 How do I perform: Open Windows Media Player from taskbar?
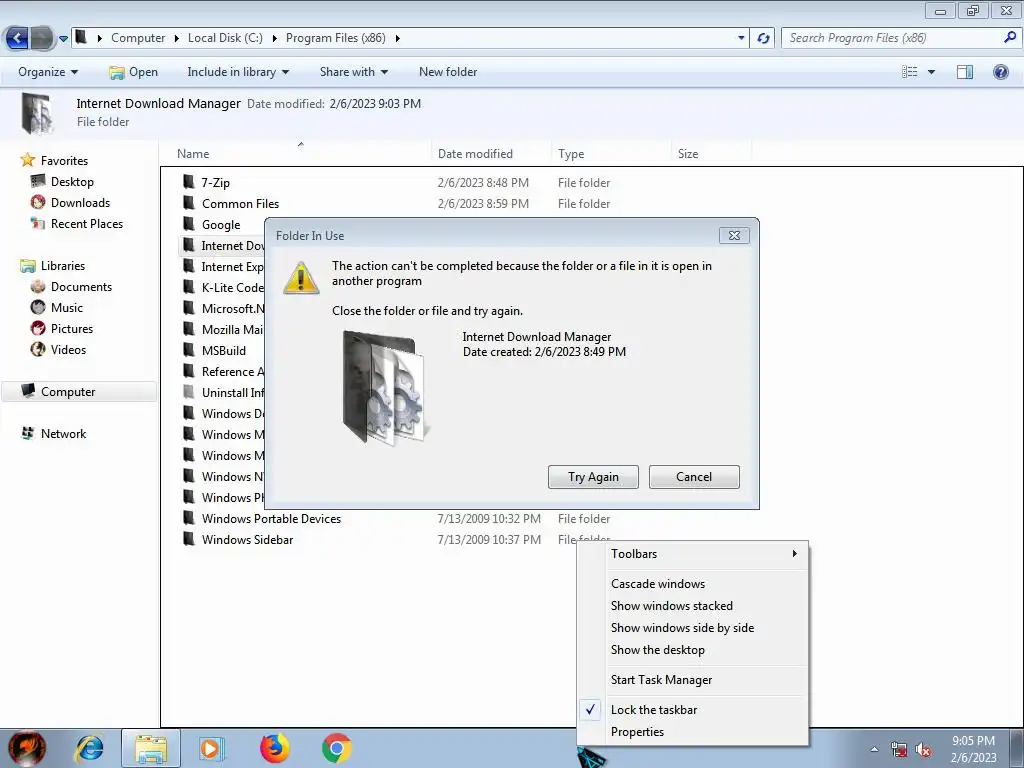(x=212, y=748)
